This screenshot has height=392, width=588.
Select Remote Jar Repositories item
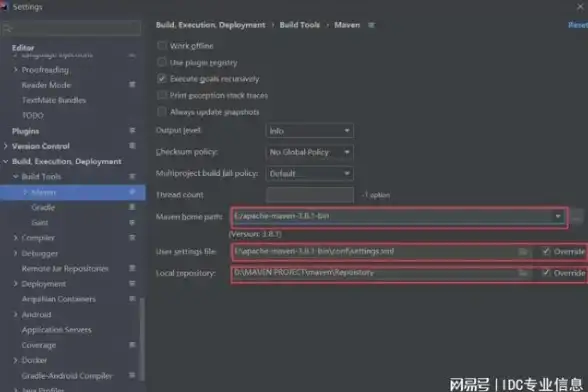(x=65, y=269)
